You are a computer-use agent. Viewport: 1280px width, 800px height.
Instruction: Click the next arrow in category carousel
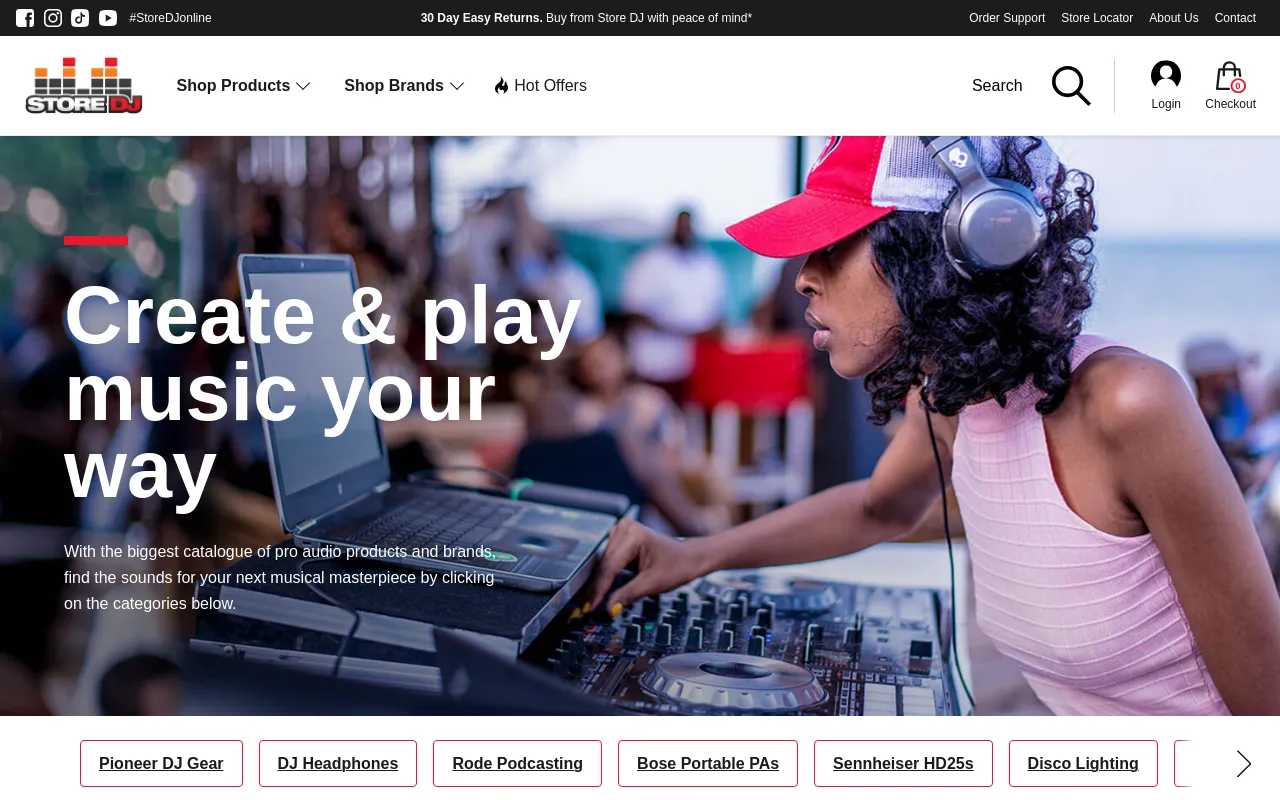click(x=1243, y=764)
